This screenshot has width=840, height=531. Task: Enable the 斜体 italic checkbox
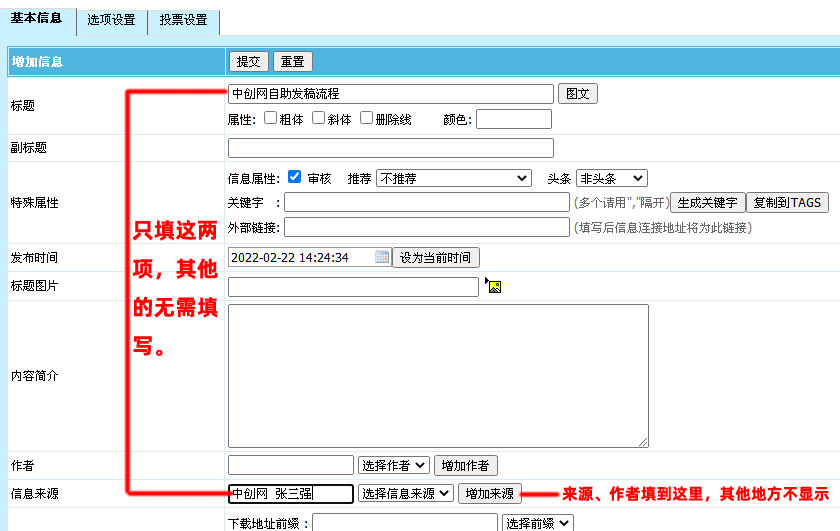(x=319, y=118)
